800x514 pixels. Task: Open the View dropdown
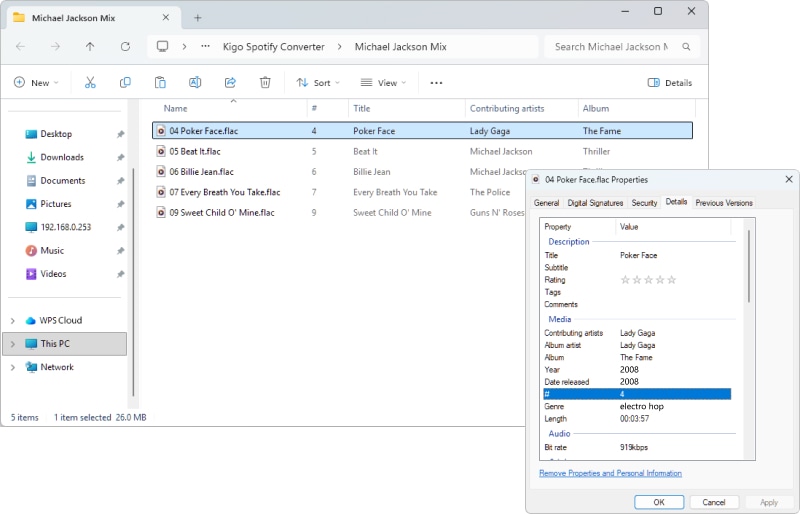coord(383,83)
